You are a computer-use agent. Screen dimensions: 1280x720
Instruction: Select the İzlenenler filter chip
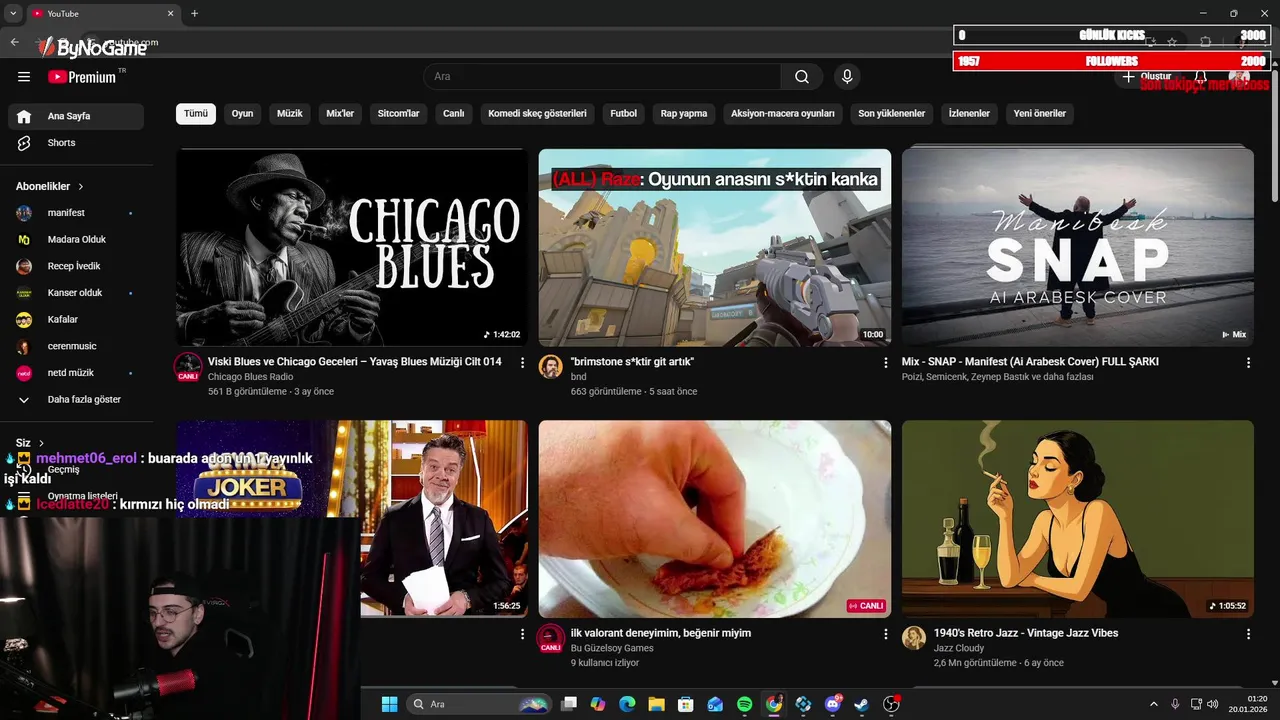(969, 114)
